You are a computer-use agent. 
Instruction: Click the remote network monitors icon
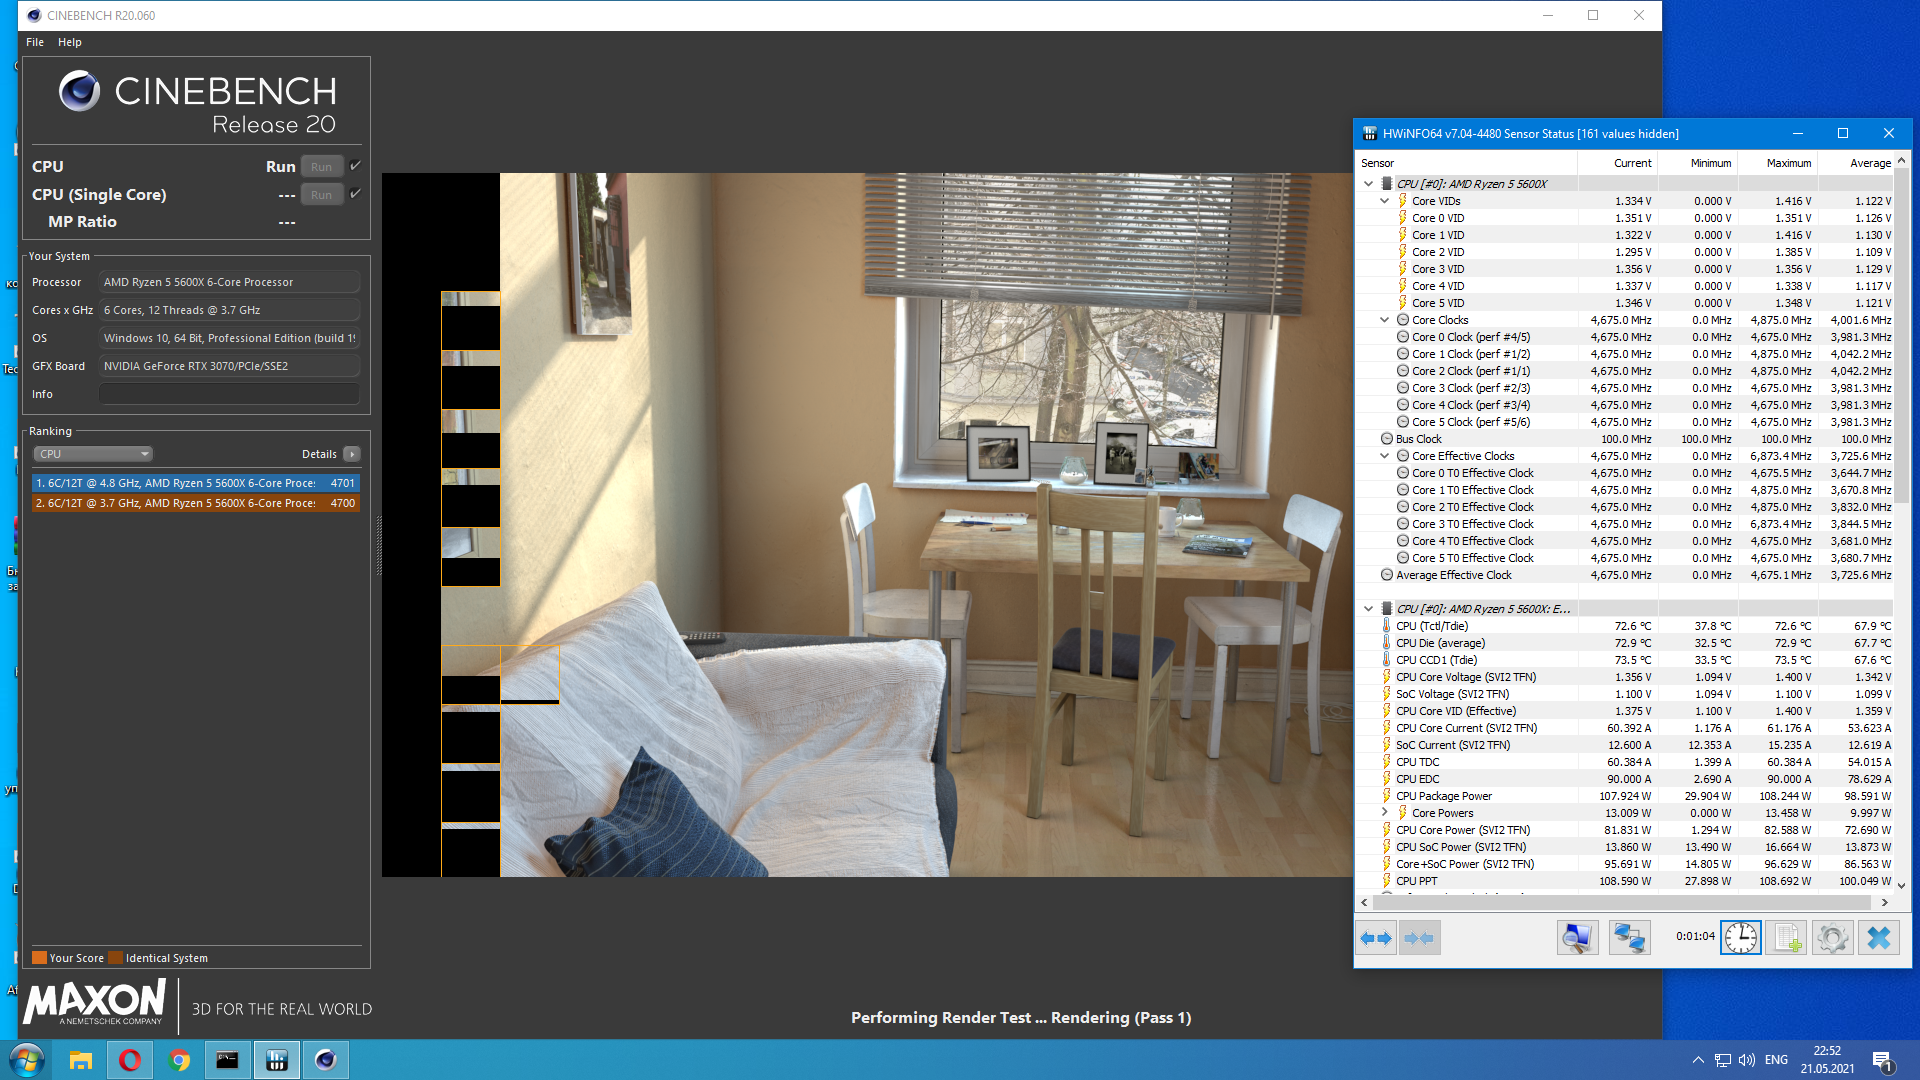click(x=1629, y=938)
